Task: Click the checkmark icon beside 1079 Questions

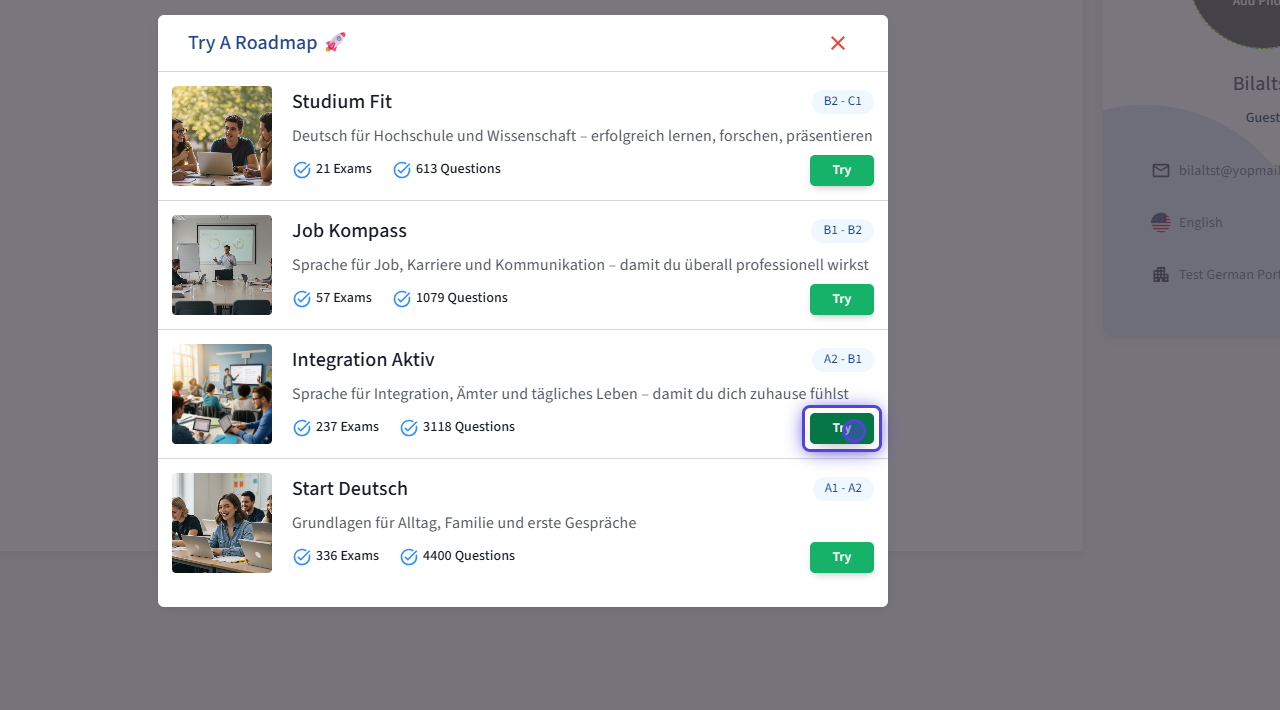Action: tap(402, 299)
